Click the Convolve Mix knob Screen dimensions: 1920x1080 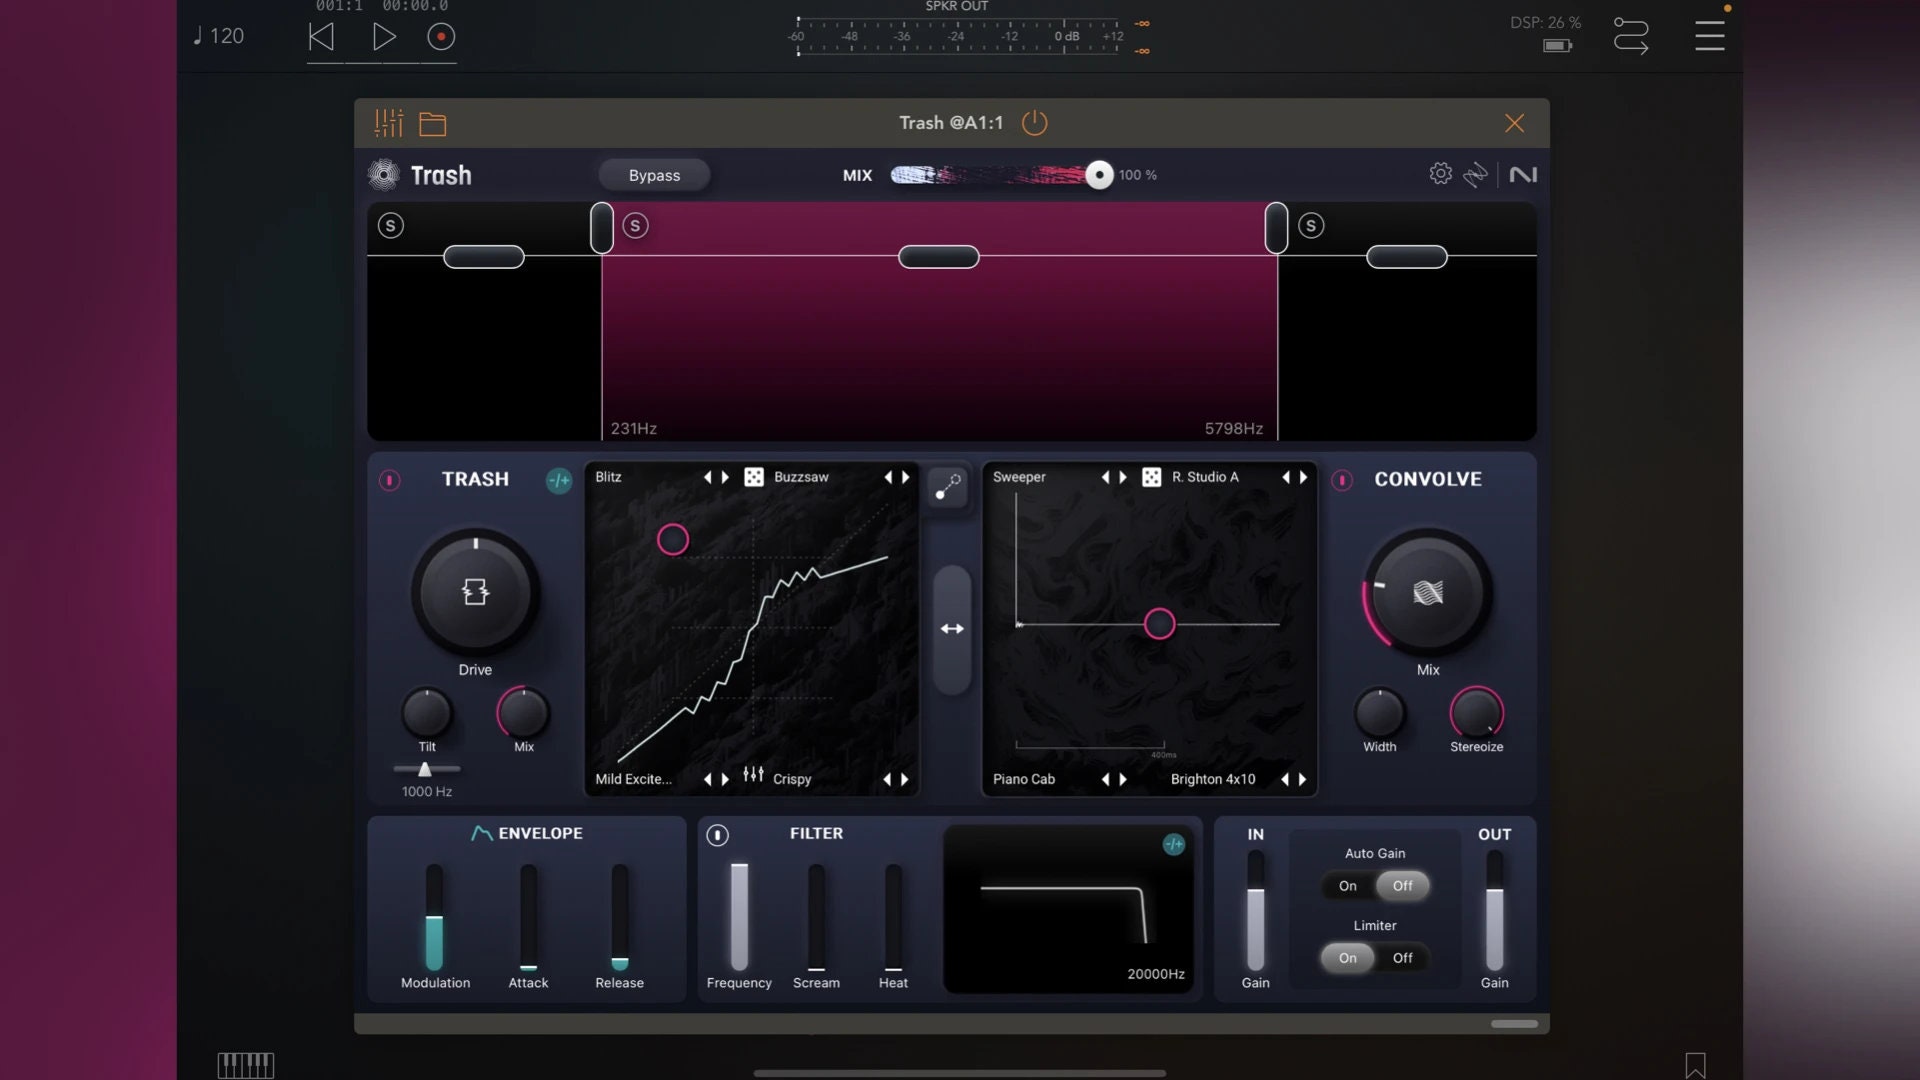[x=1428, y=593]
